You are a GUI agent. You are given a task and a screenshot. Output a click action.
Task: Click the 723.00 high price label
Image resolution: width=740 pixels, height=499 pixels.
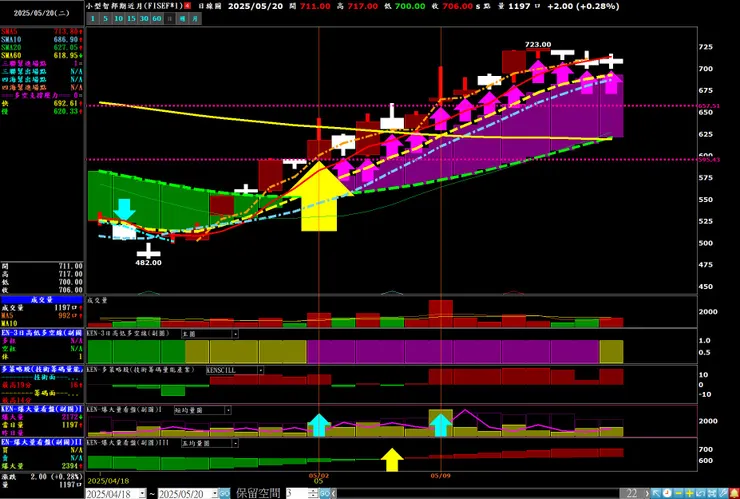pyautogui.click(x=538, y=44)
